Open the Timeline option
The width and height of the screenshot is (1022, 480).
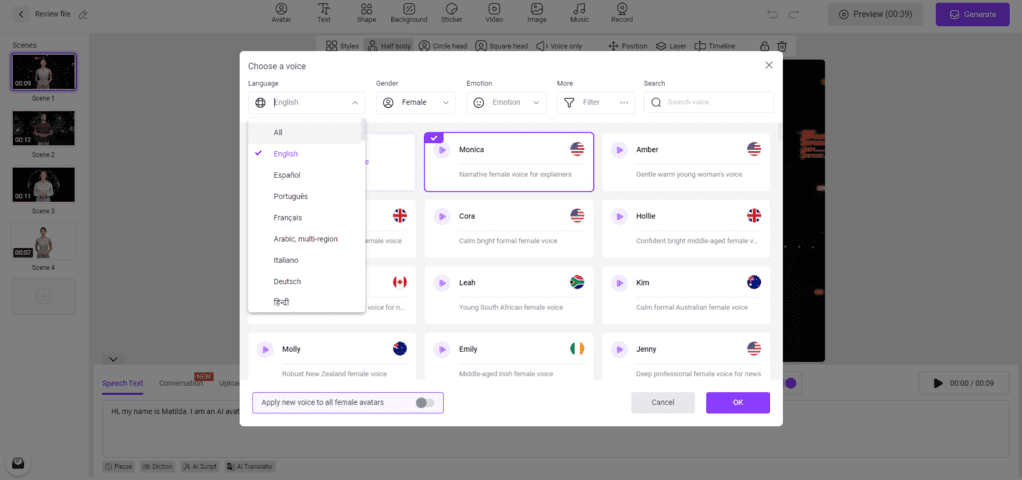pyautogui.click(x=715, y=46)
